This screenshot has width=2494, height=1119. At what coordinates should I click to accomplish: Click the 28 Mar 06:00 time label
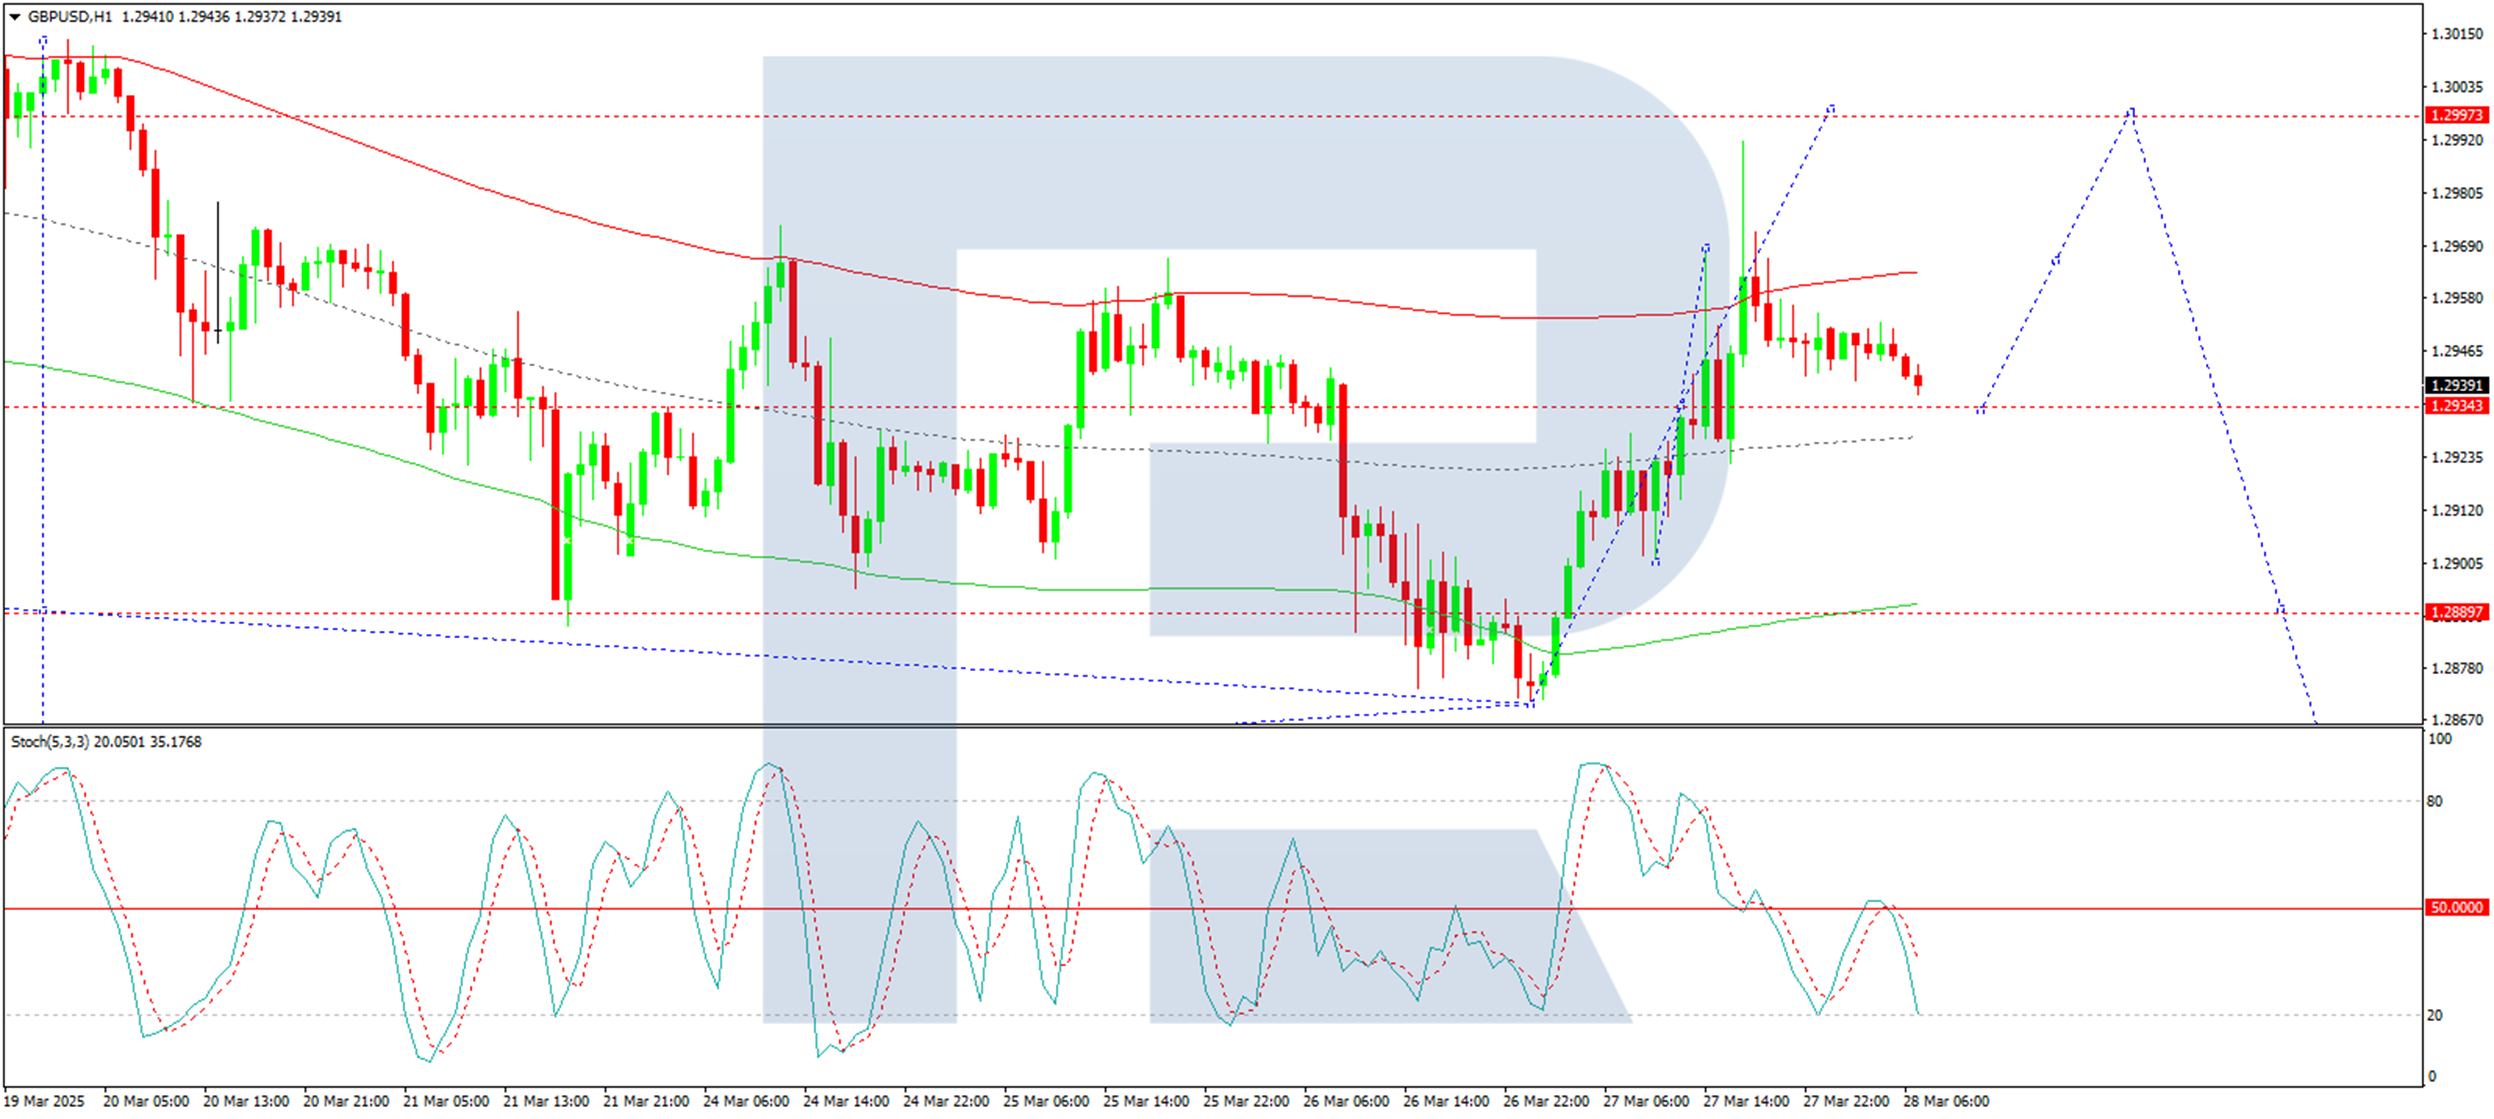point(1945,1101)
